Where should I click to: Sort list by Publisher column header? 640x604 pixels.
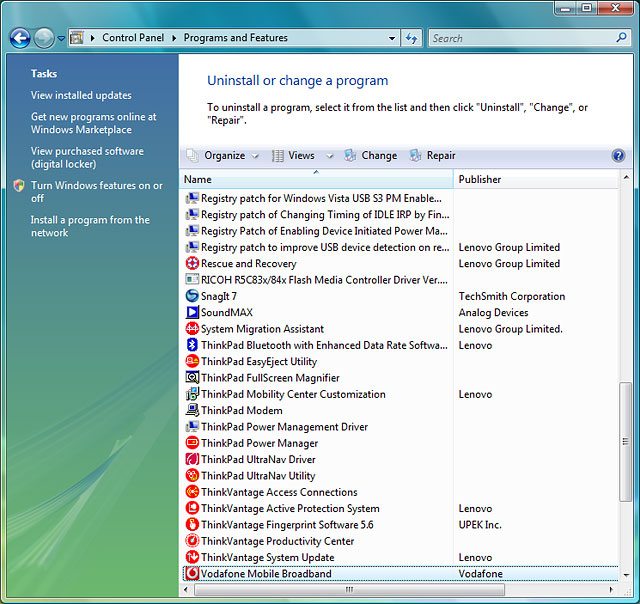[x=535, y=179]
